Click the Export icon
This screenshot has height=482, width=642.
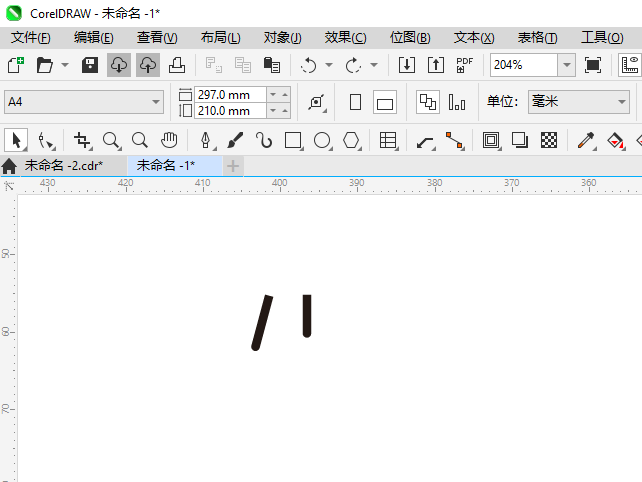(x=436, y=65)
